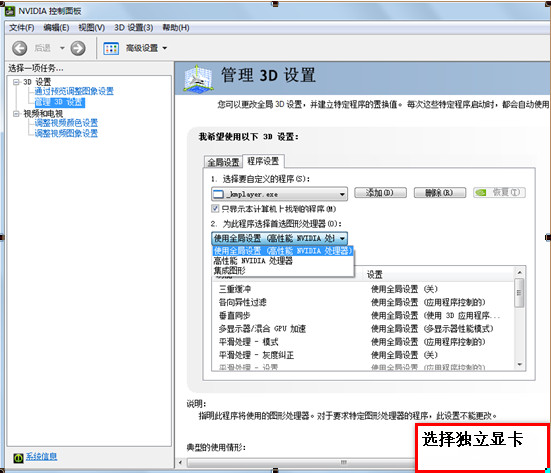The width and height of the screenshot is (551, 473).
Task: Select 通过预览调整图像设置 in the tree
Action: [74, 91]
